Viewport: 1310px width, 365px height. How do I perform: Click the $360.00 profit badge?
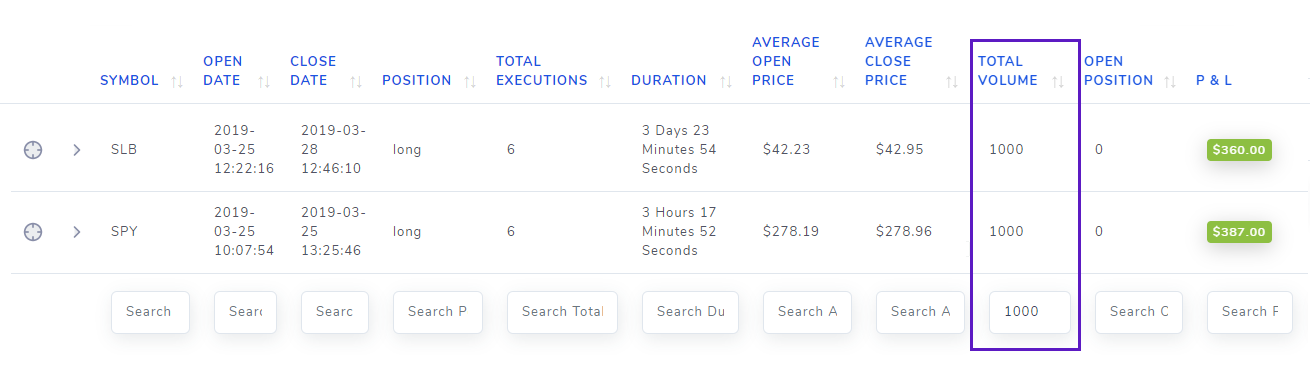pyautogui.click(x=1239, y=150)
